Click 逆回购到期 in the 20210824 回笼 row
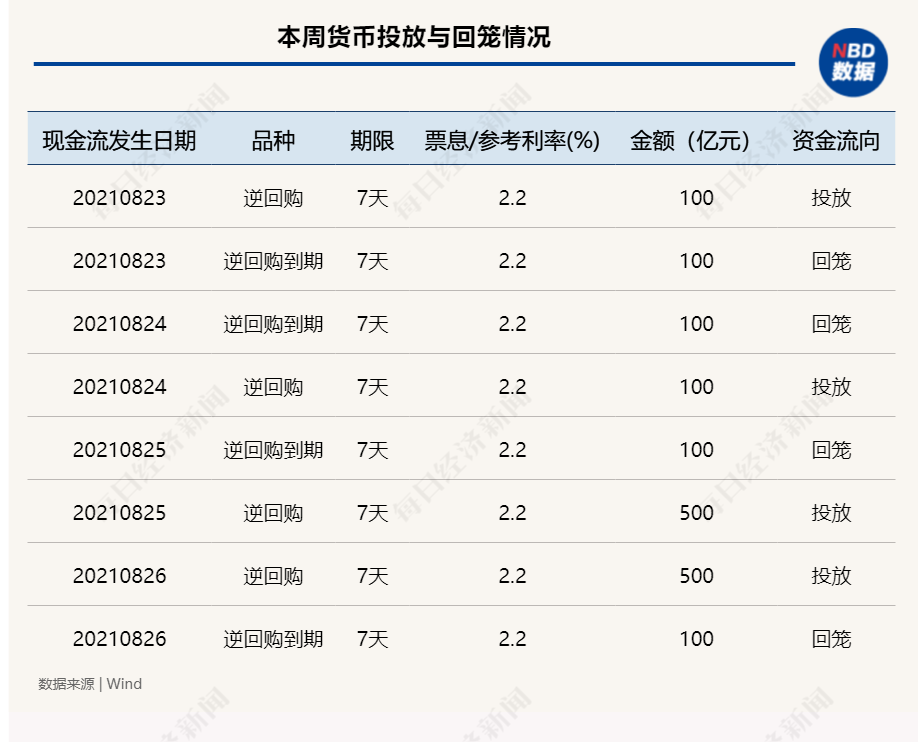 (273, 324)
